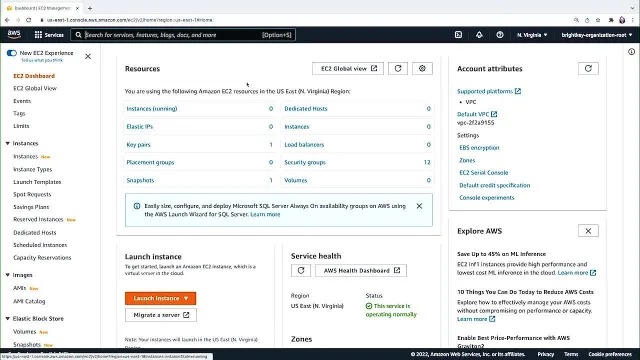Open Spot Requests in sidebar
This screenshot has height=360, width=640.
pyautogui.click(x=32, y=194)
